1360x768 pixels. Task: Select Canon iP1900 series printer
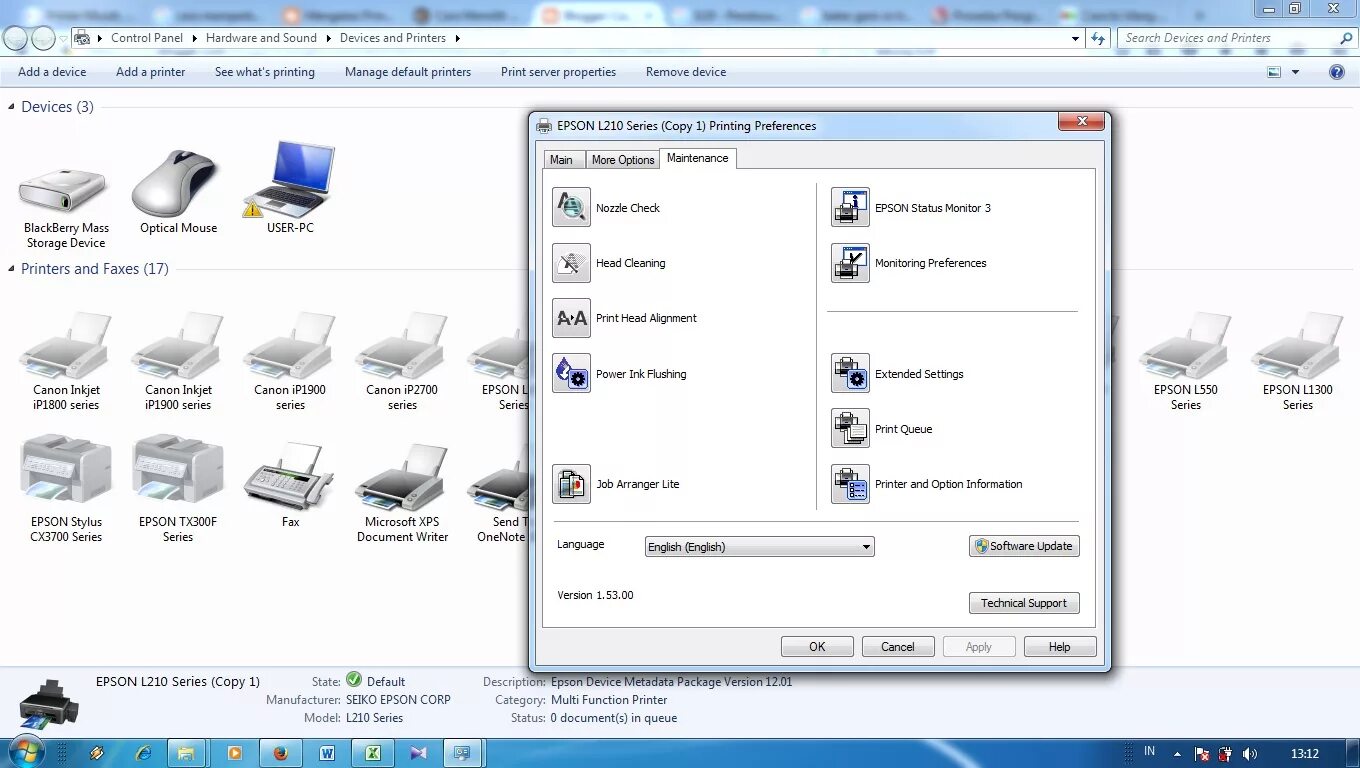point(290,360)
